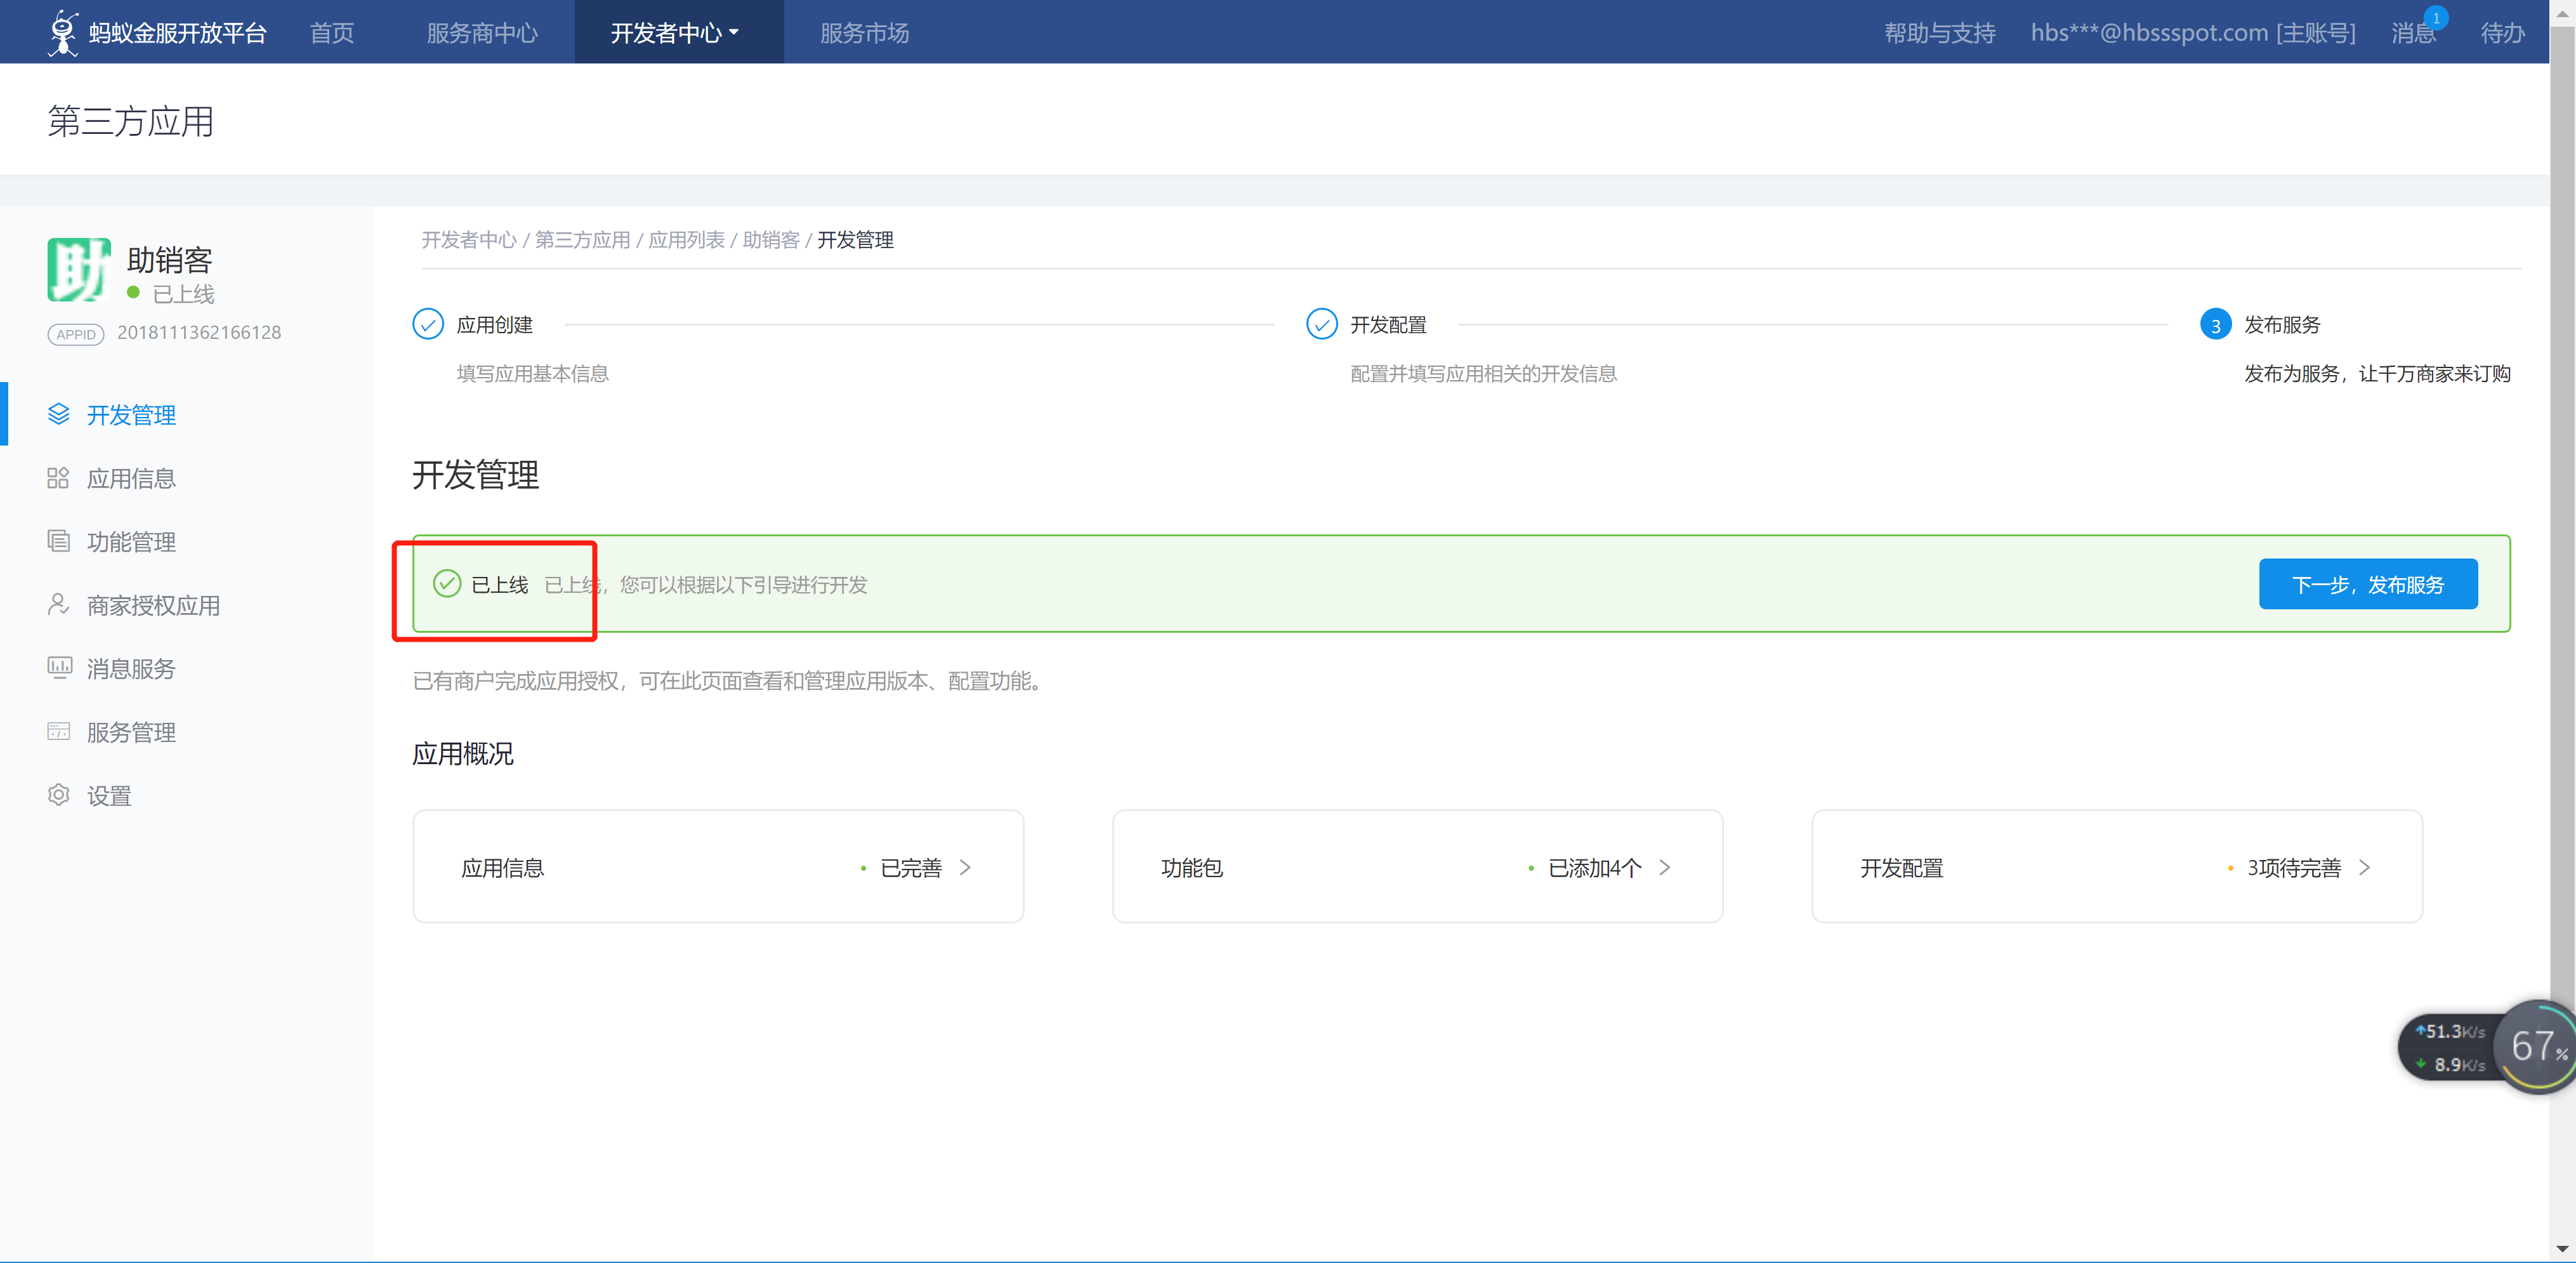Screen dimensions: 2576x1263
Task: Click the 商家授权应用 person icon
Action: click(58, 604)
